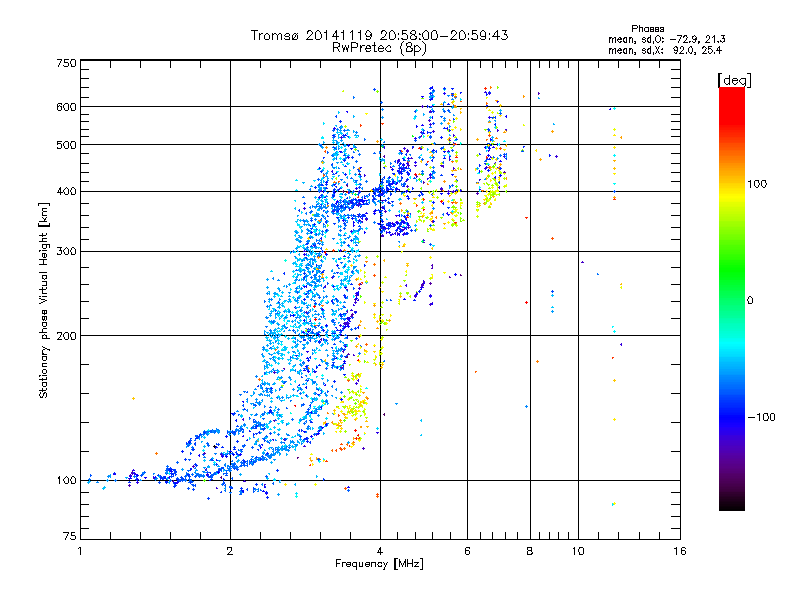This screenshot has width=800, height=600.
Task: Click the x-axis tick label '2'
Action: pos(230,551)
